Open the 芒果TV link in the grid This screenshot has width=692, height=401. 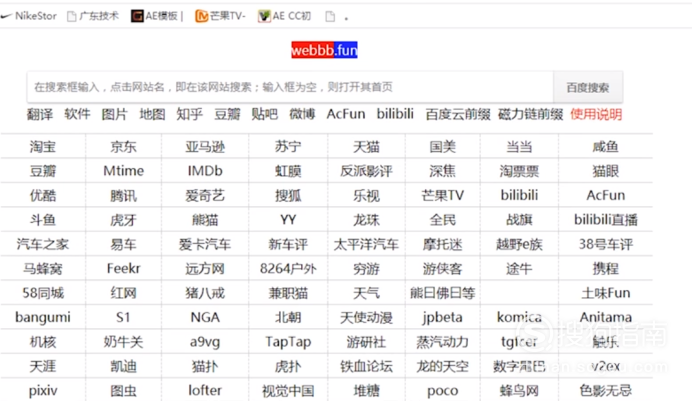coord(443,195)
